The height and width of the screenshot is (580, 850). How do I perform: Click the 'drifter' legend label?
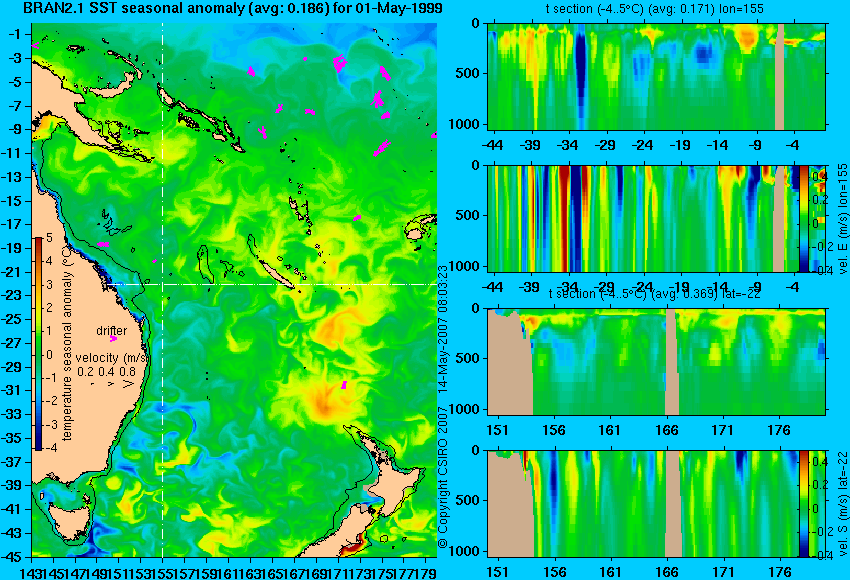[112, 331]
